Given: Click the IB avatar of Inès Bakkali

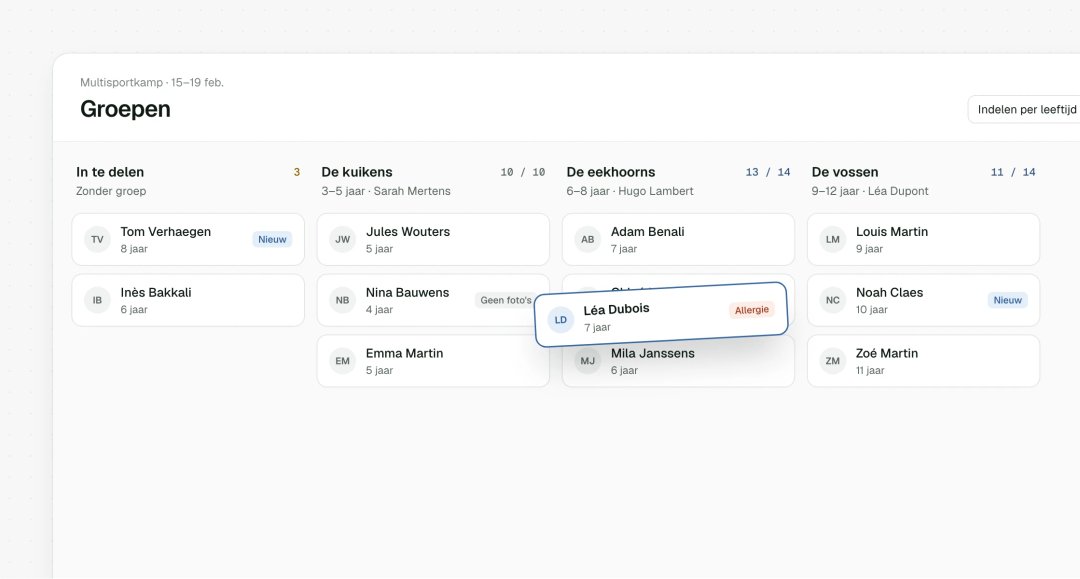Looking at the screenshot, I should 97,300.
